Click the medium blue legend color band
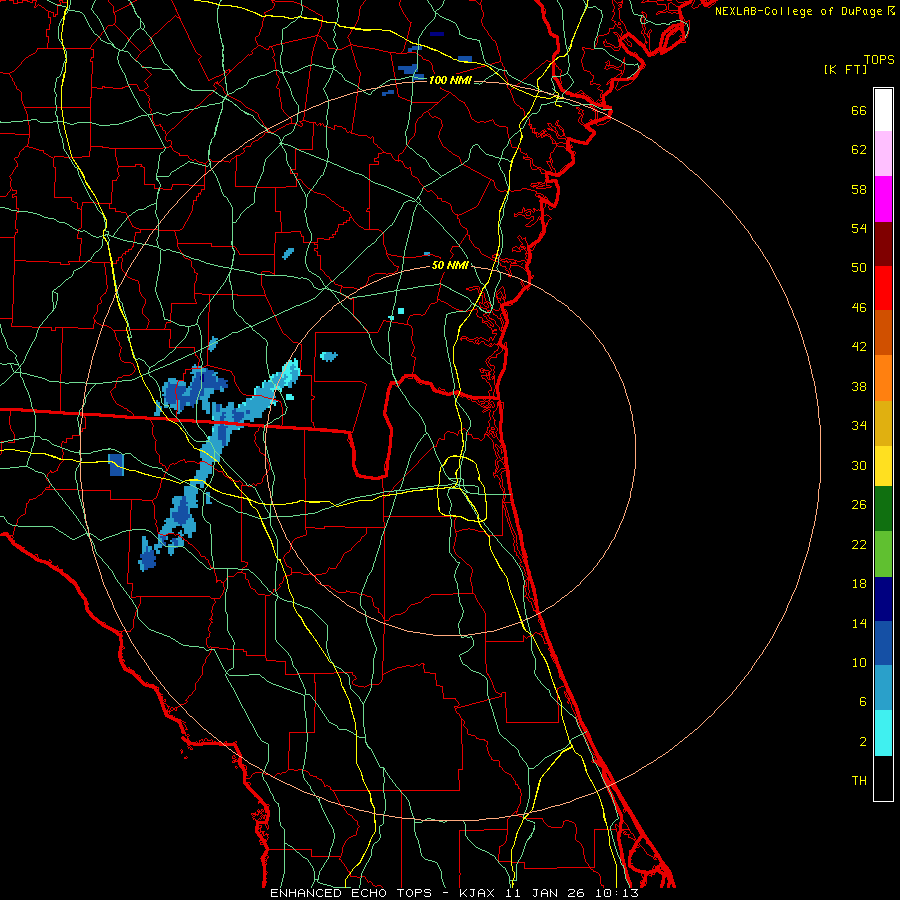Screen dimensions: 900x900 click(883, 643)
